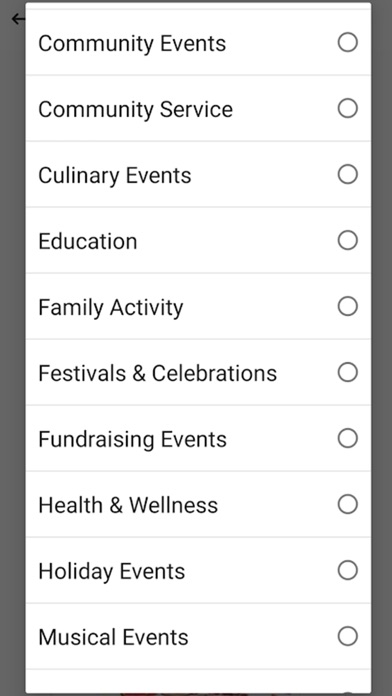The image size is (392, 696).
Task: Choose the Holiday Events list entry
Action: 198,570
